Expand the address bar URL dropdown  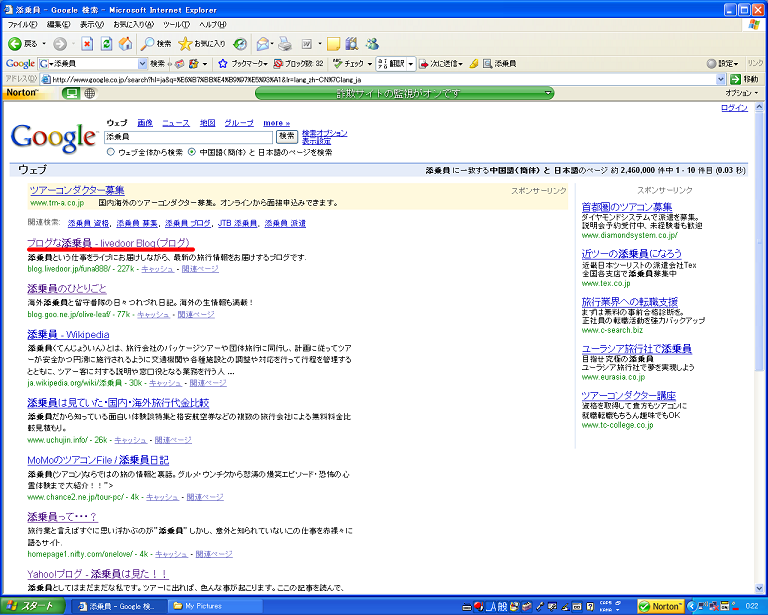[x=720, y=79]
